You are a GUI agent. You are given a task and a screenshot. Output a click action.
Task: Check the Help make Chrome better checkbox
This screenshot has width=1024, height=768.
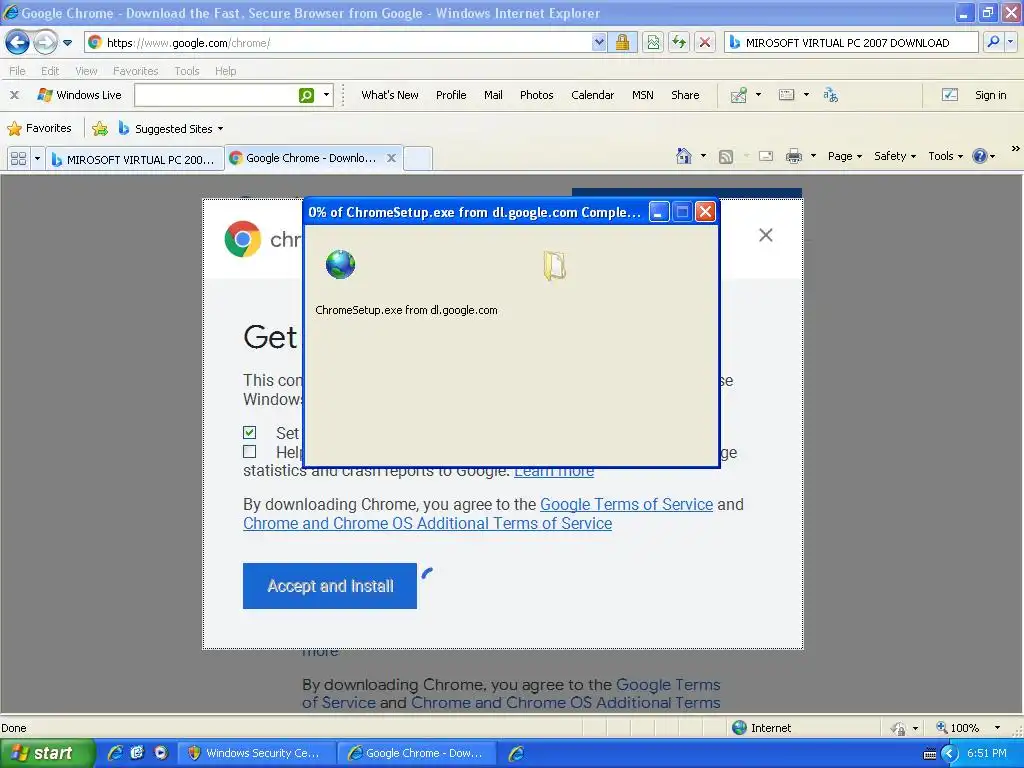pos(249,451)
